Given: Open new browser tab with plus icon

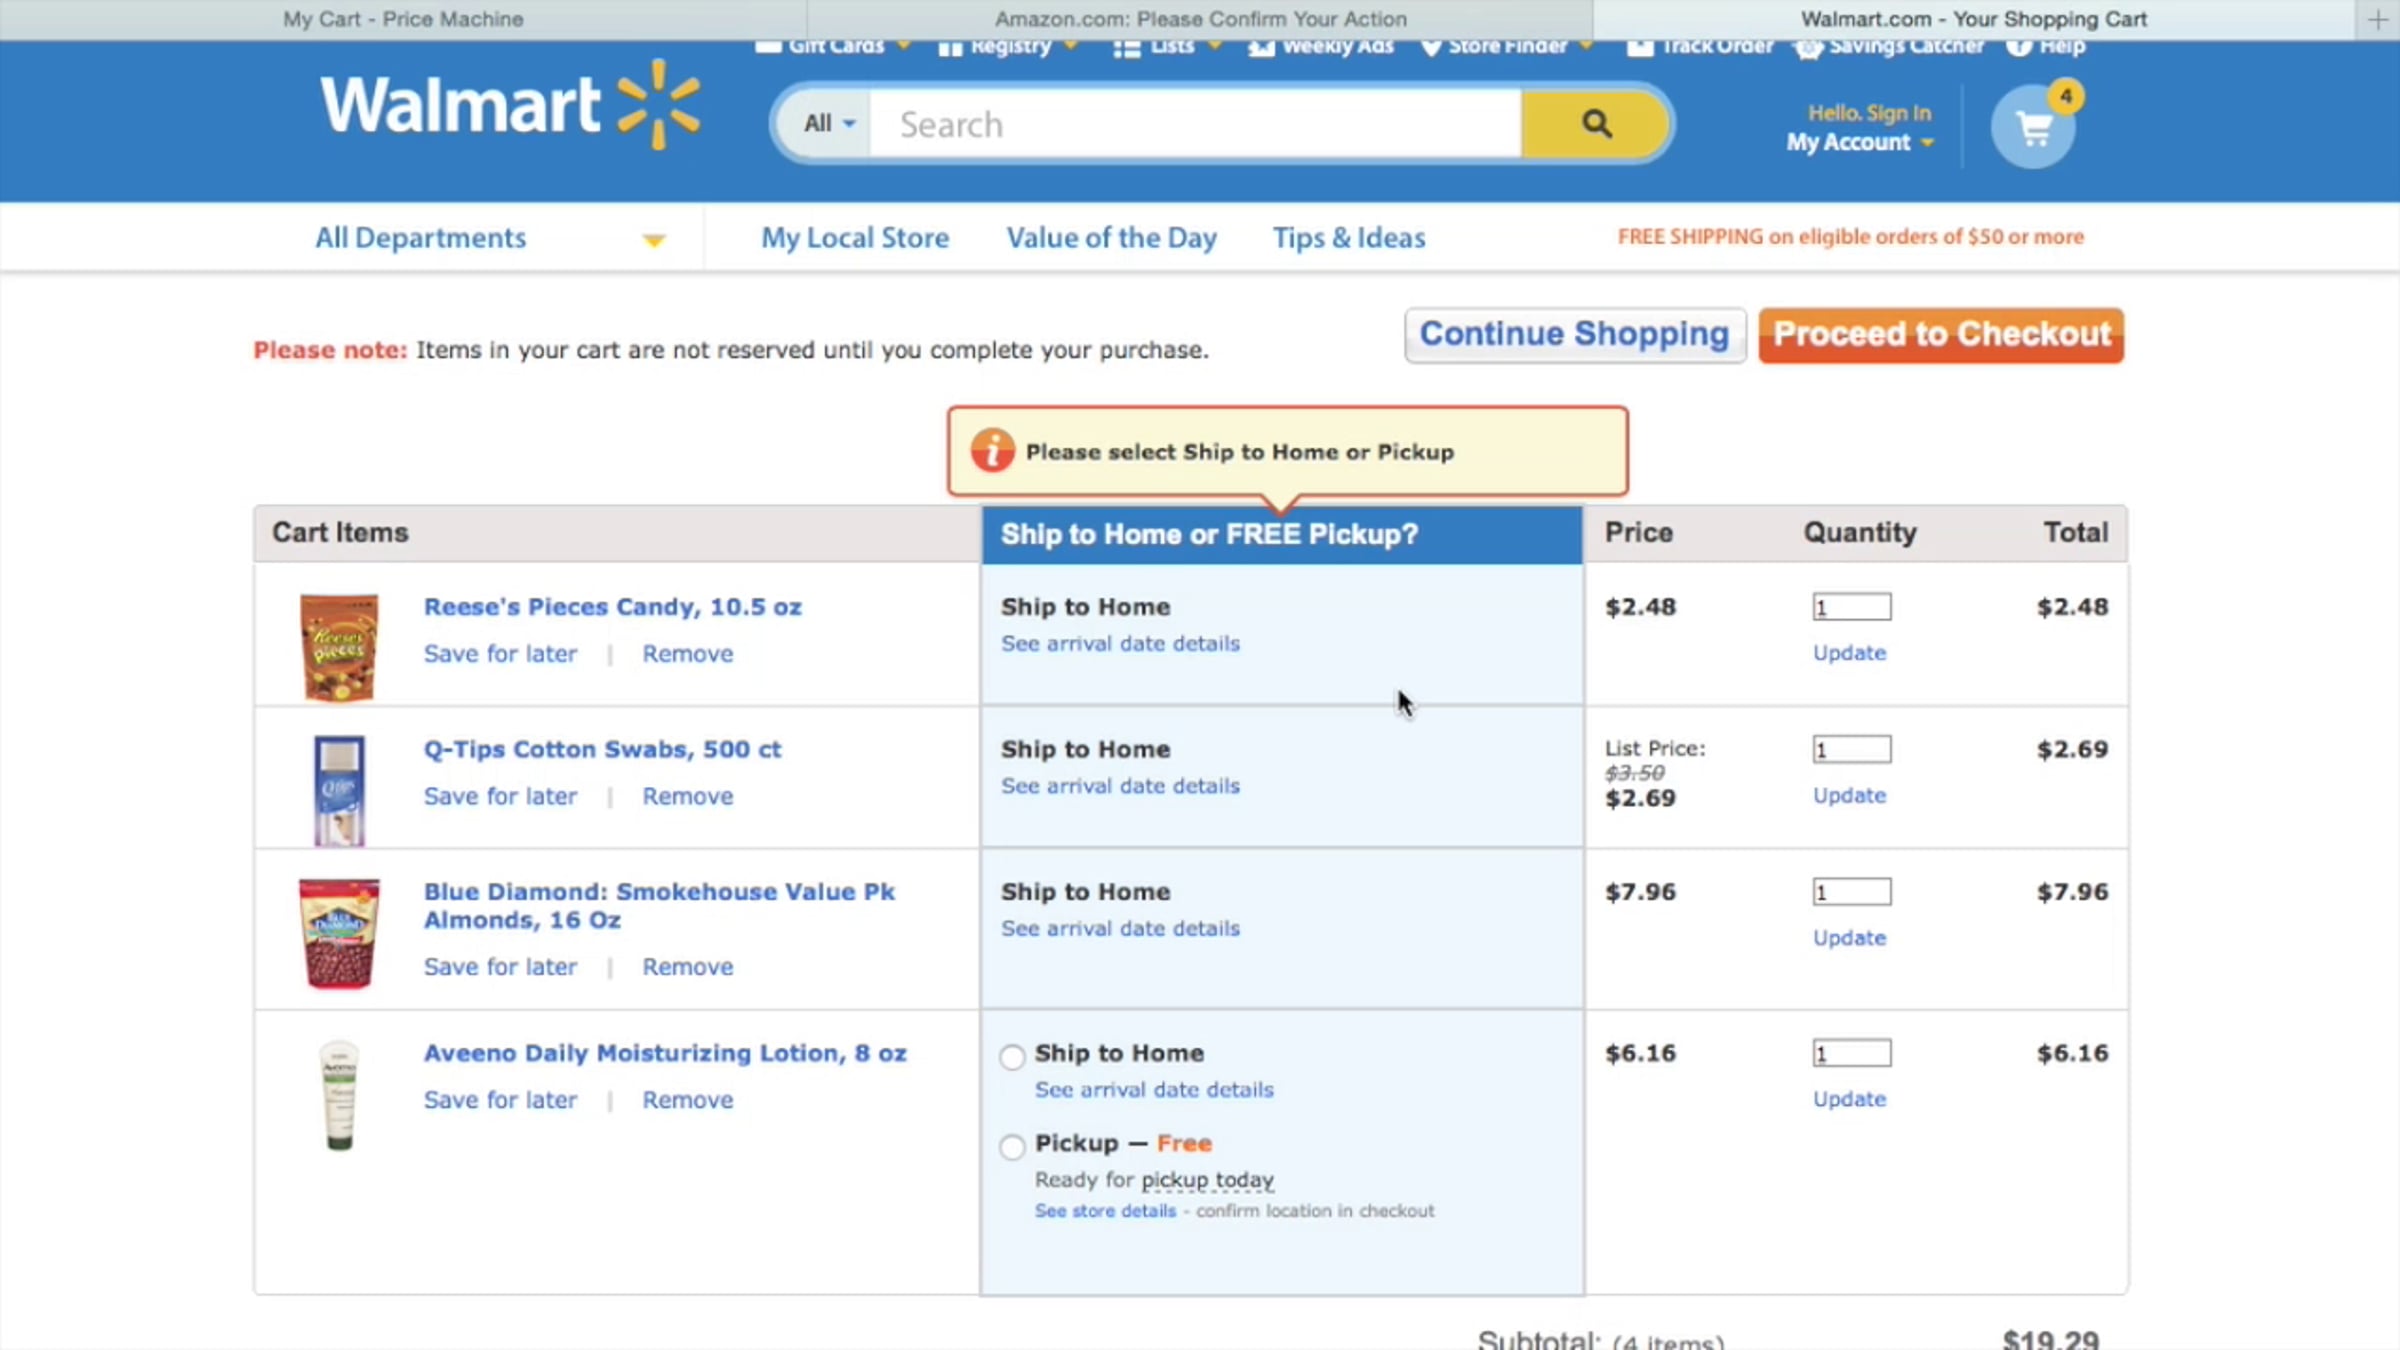Looking at the screenshot, I should 2377,19.
